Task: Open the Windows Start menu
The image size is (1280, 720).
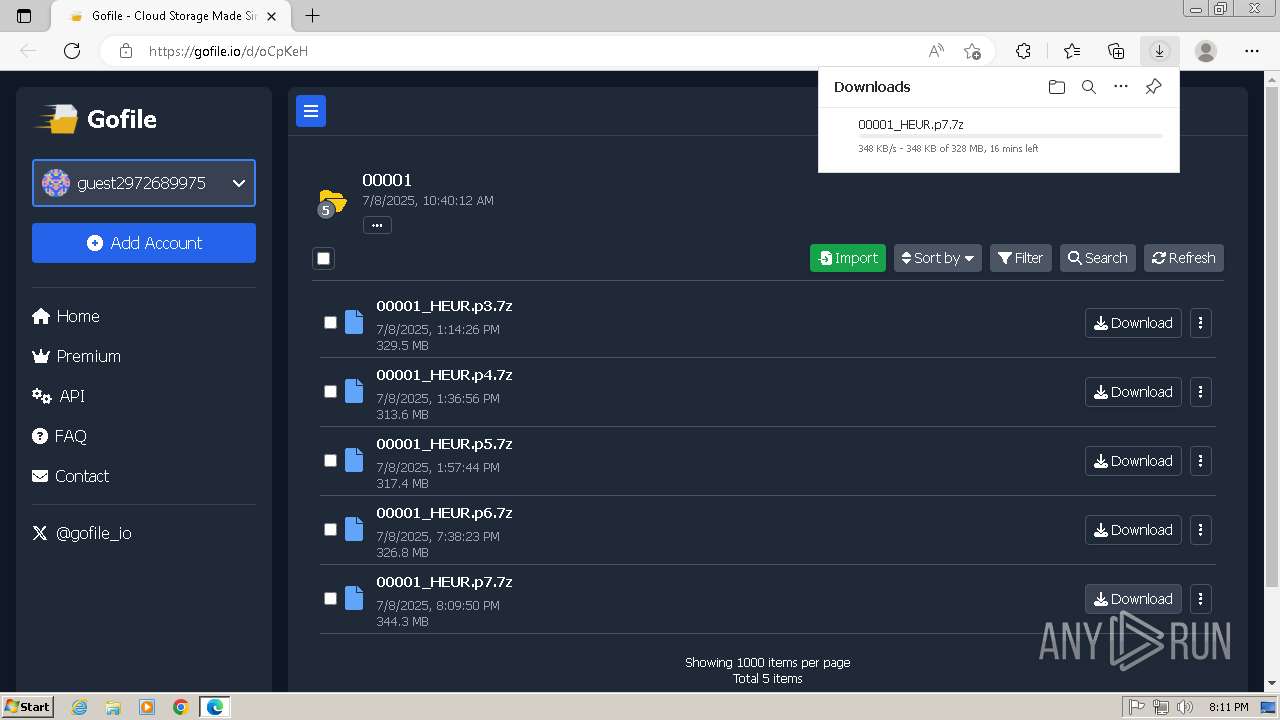Action: coord(27,707)
